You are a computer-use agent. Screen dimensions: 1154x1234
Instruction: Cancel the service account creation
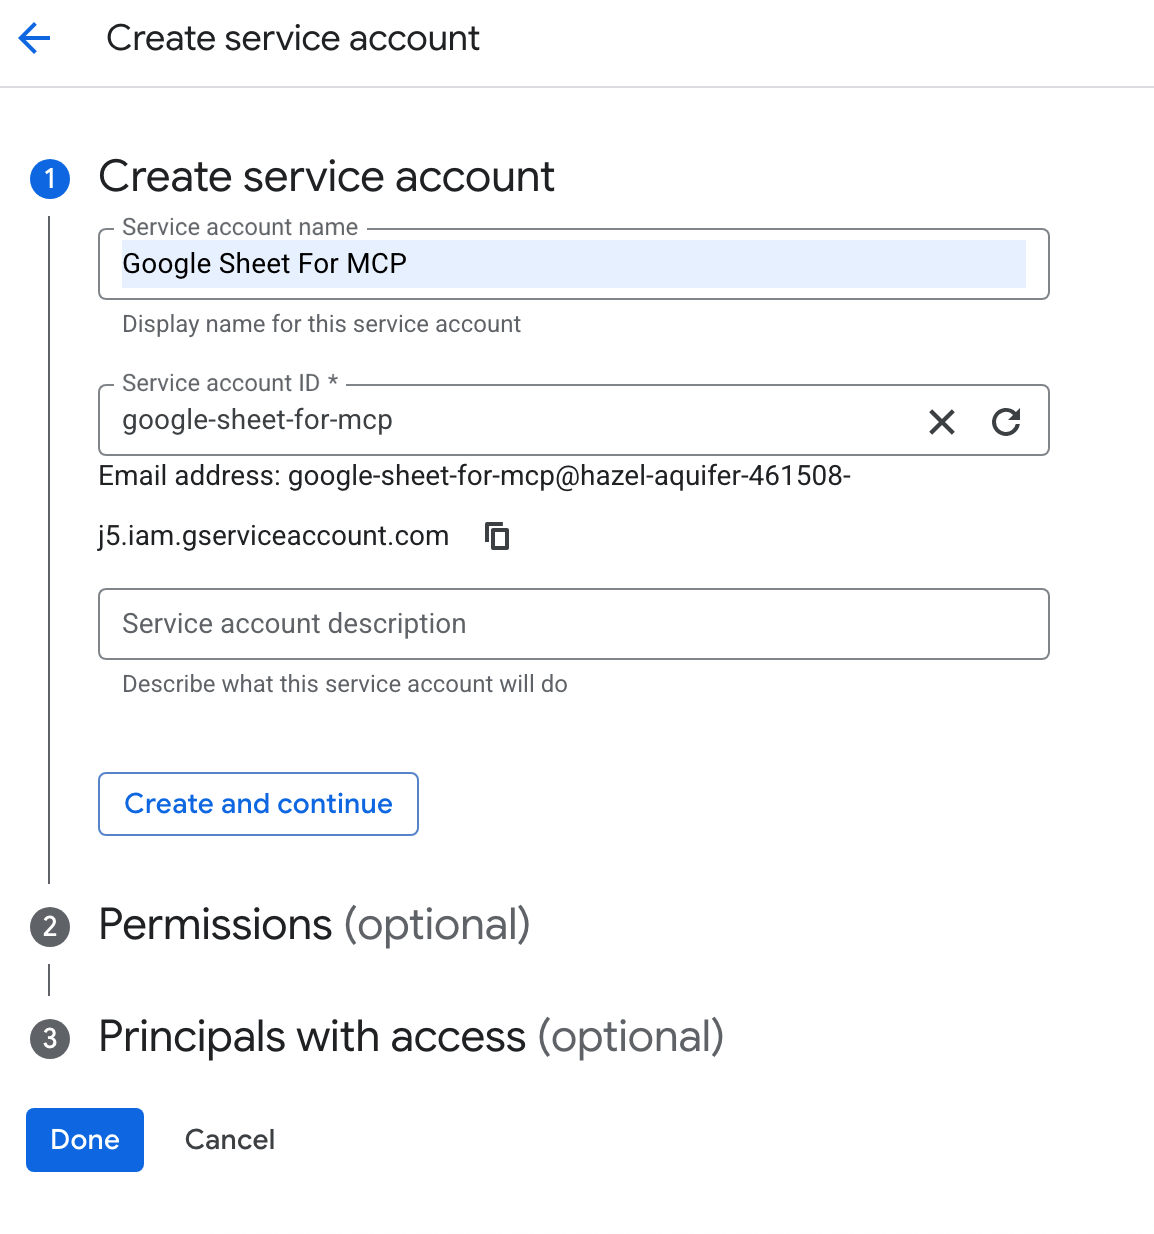230,1140
